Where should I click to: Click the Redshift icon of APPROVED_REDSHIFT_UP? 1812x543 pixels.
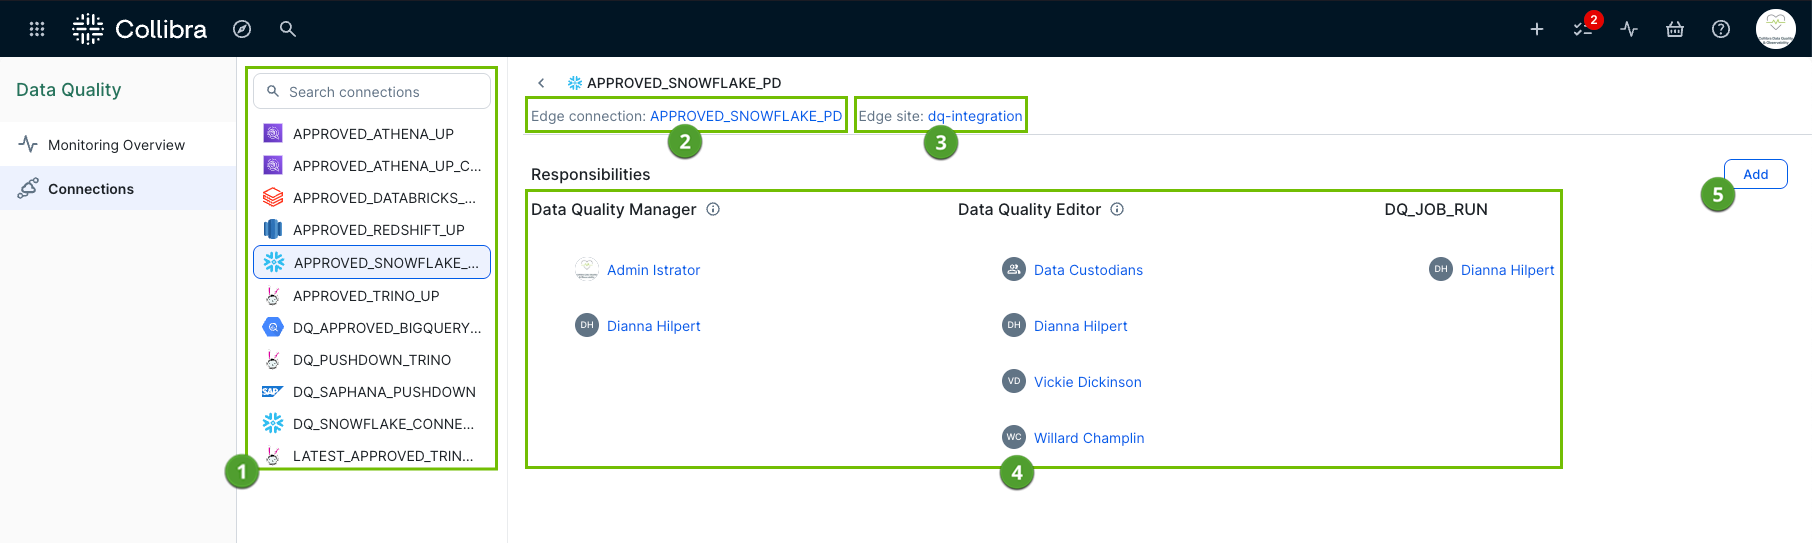click(273, 229)
